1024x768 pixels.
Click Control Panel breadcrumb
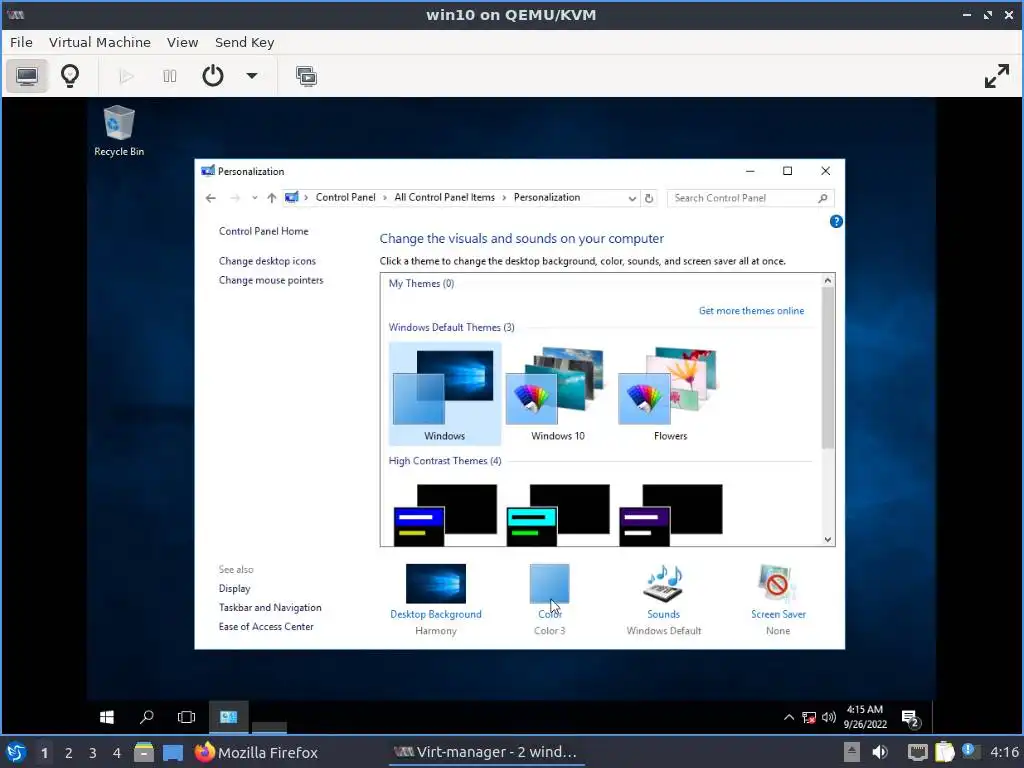click(x=345, y=197)
